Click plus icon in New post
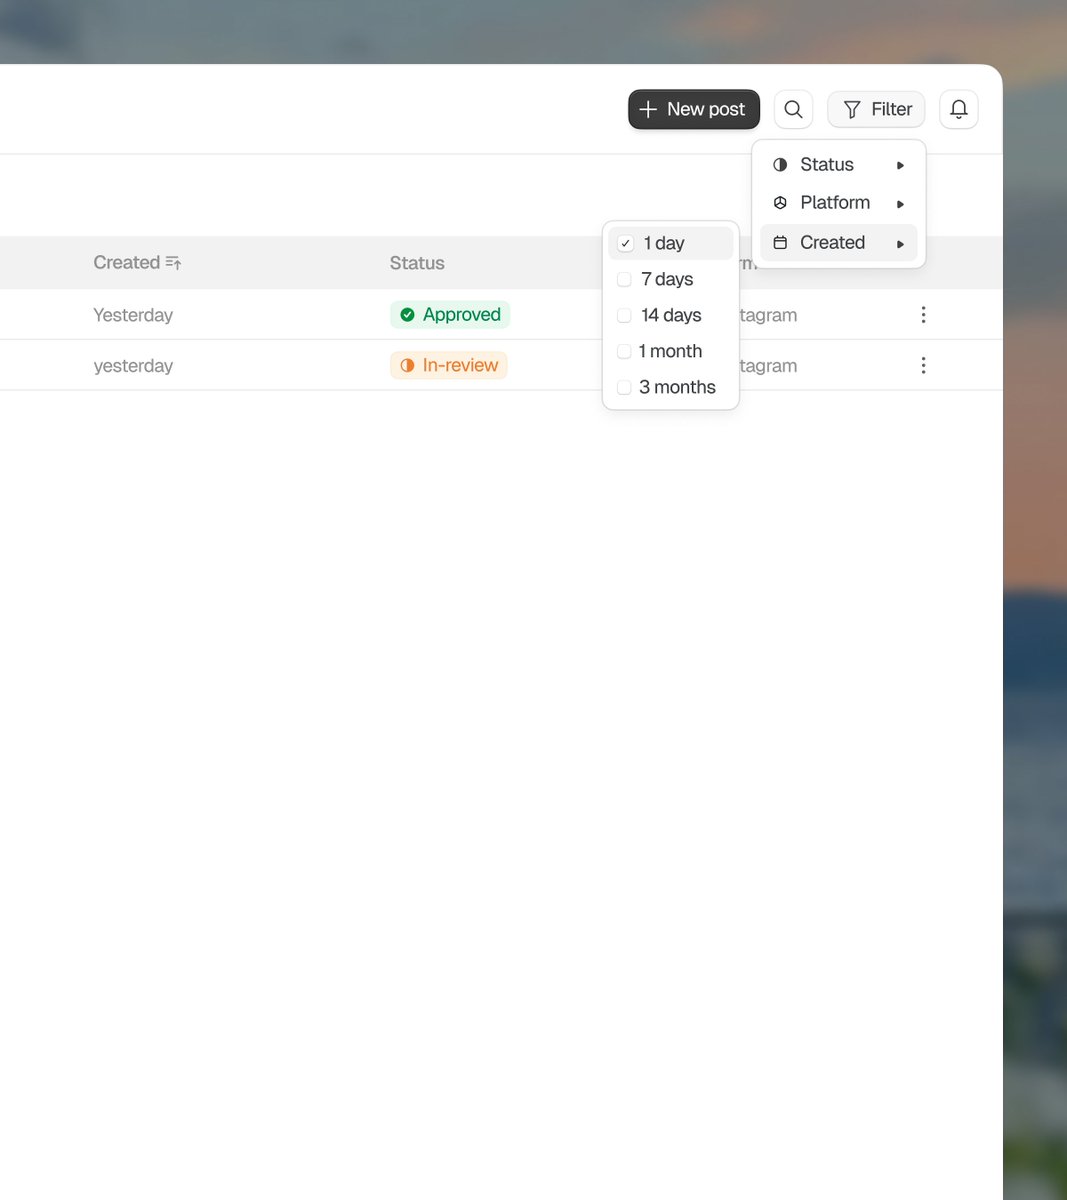 648,109
